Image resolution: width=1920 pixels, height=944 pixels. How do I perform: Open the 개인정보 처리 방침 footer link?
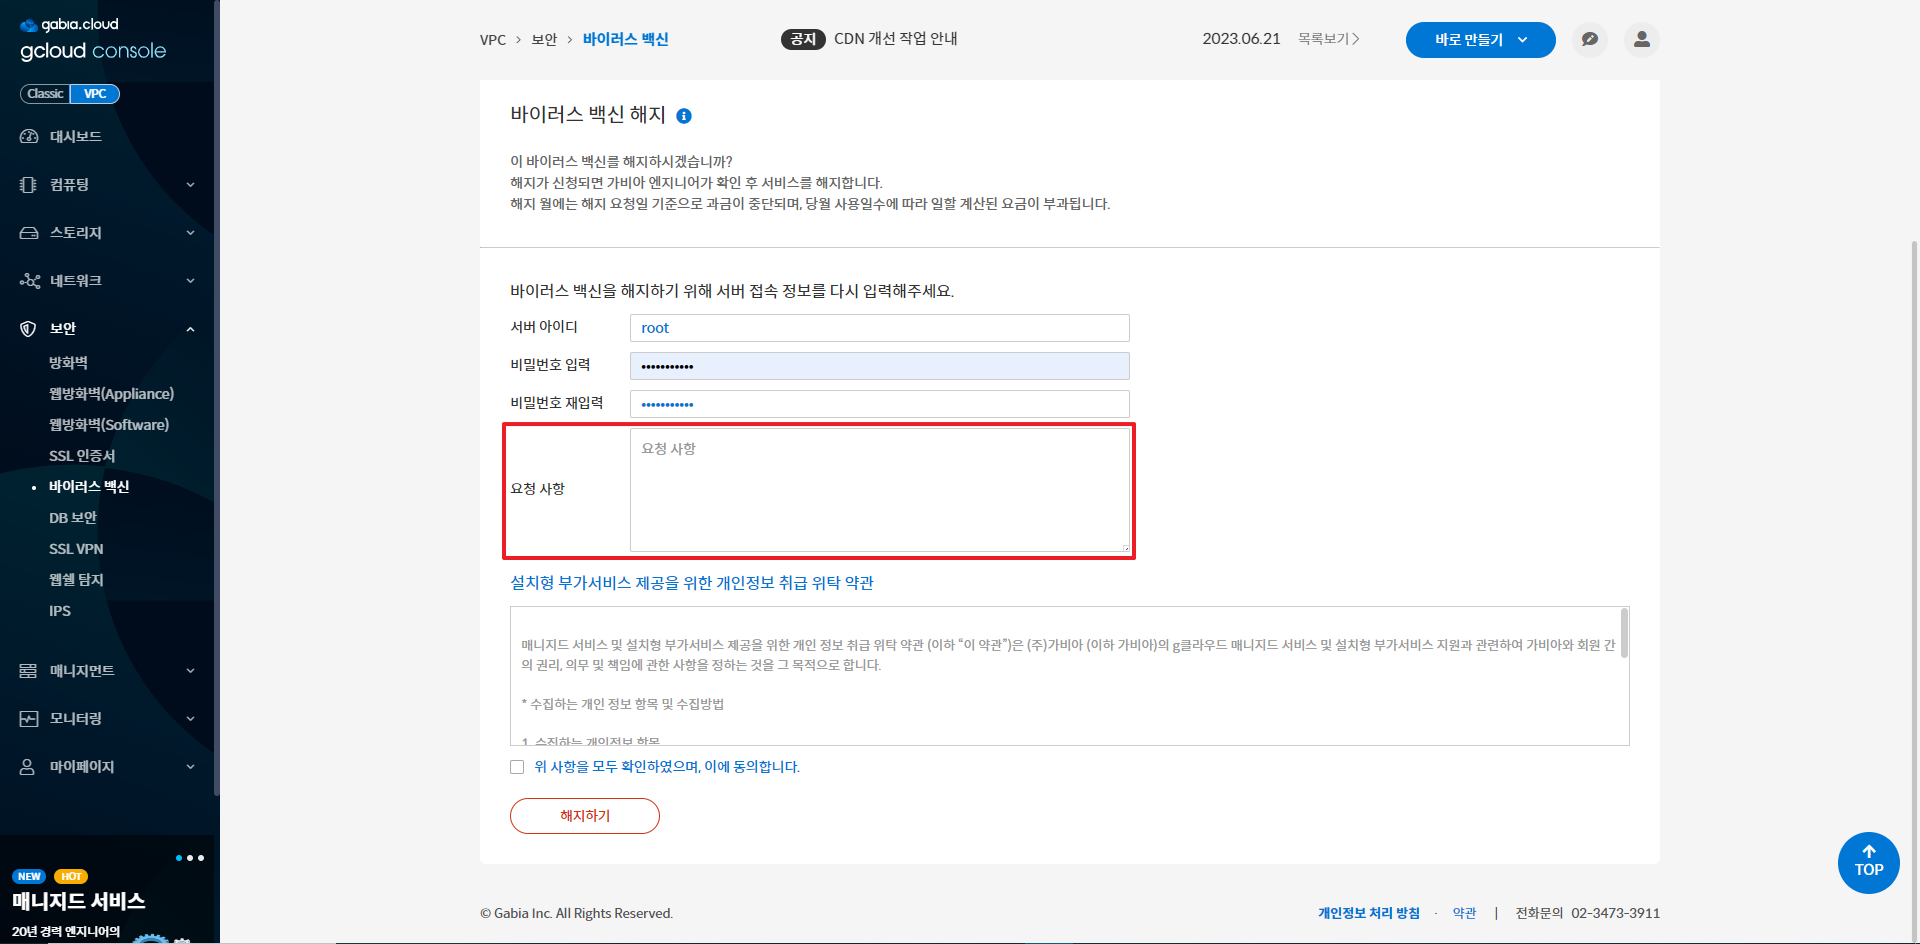(1368, 913)
